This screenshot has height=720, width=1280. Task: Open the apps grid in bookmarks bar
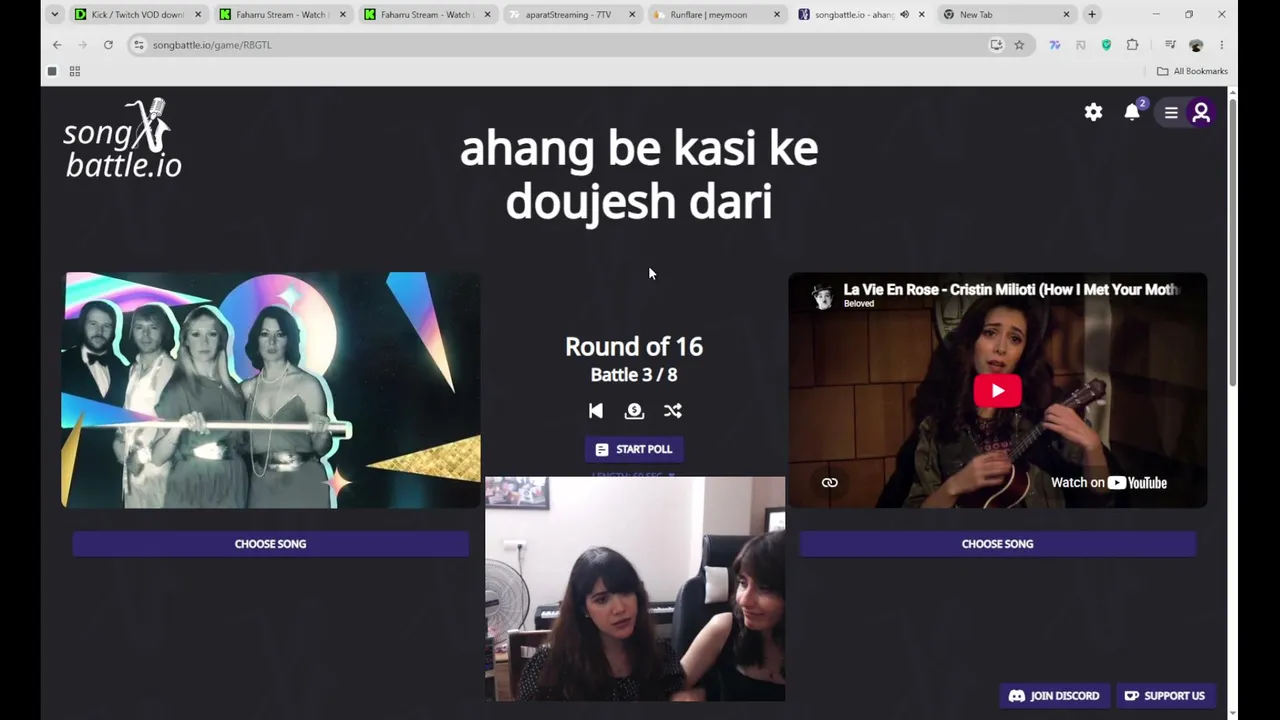[74, 71]
